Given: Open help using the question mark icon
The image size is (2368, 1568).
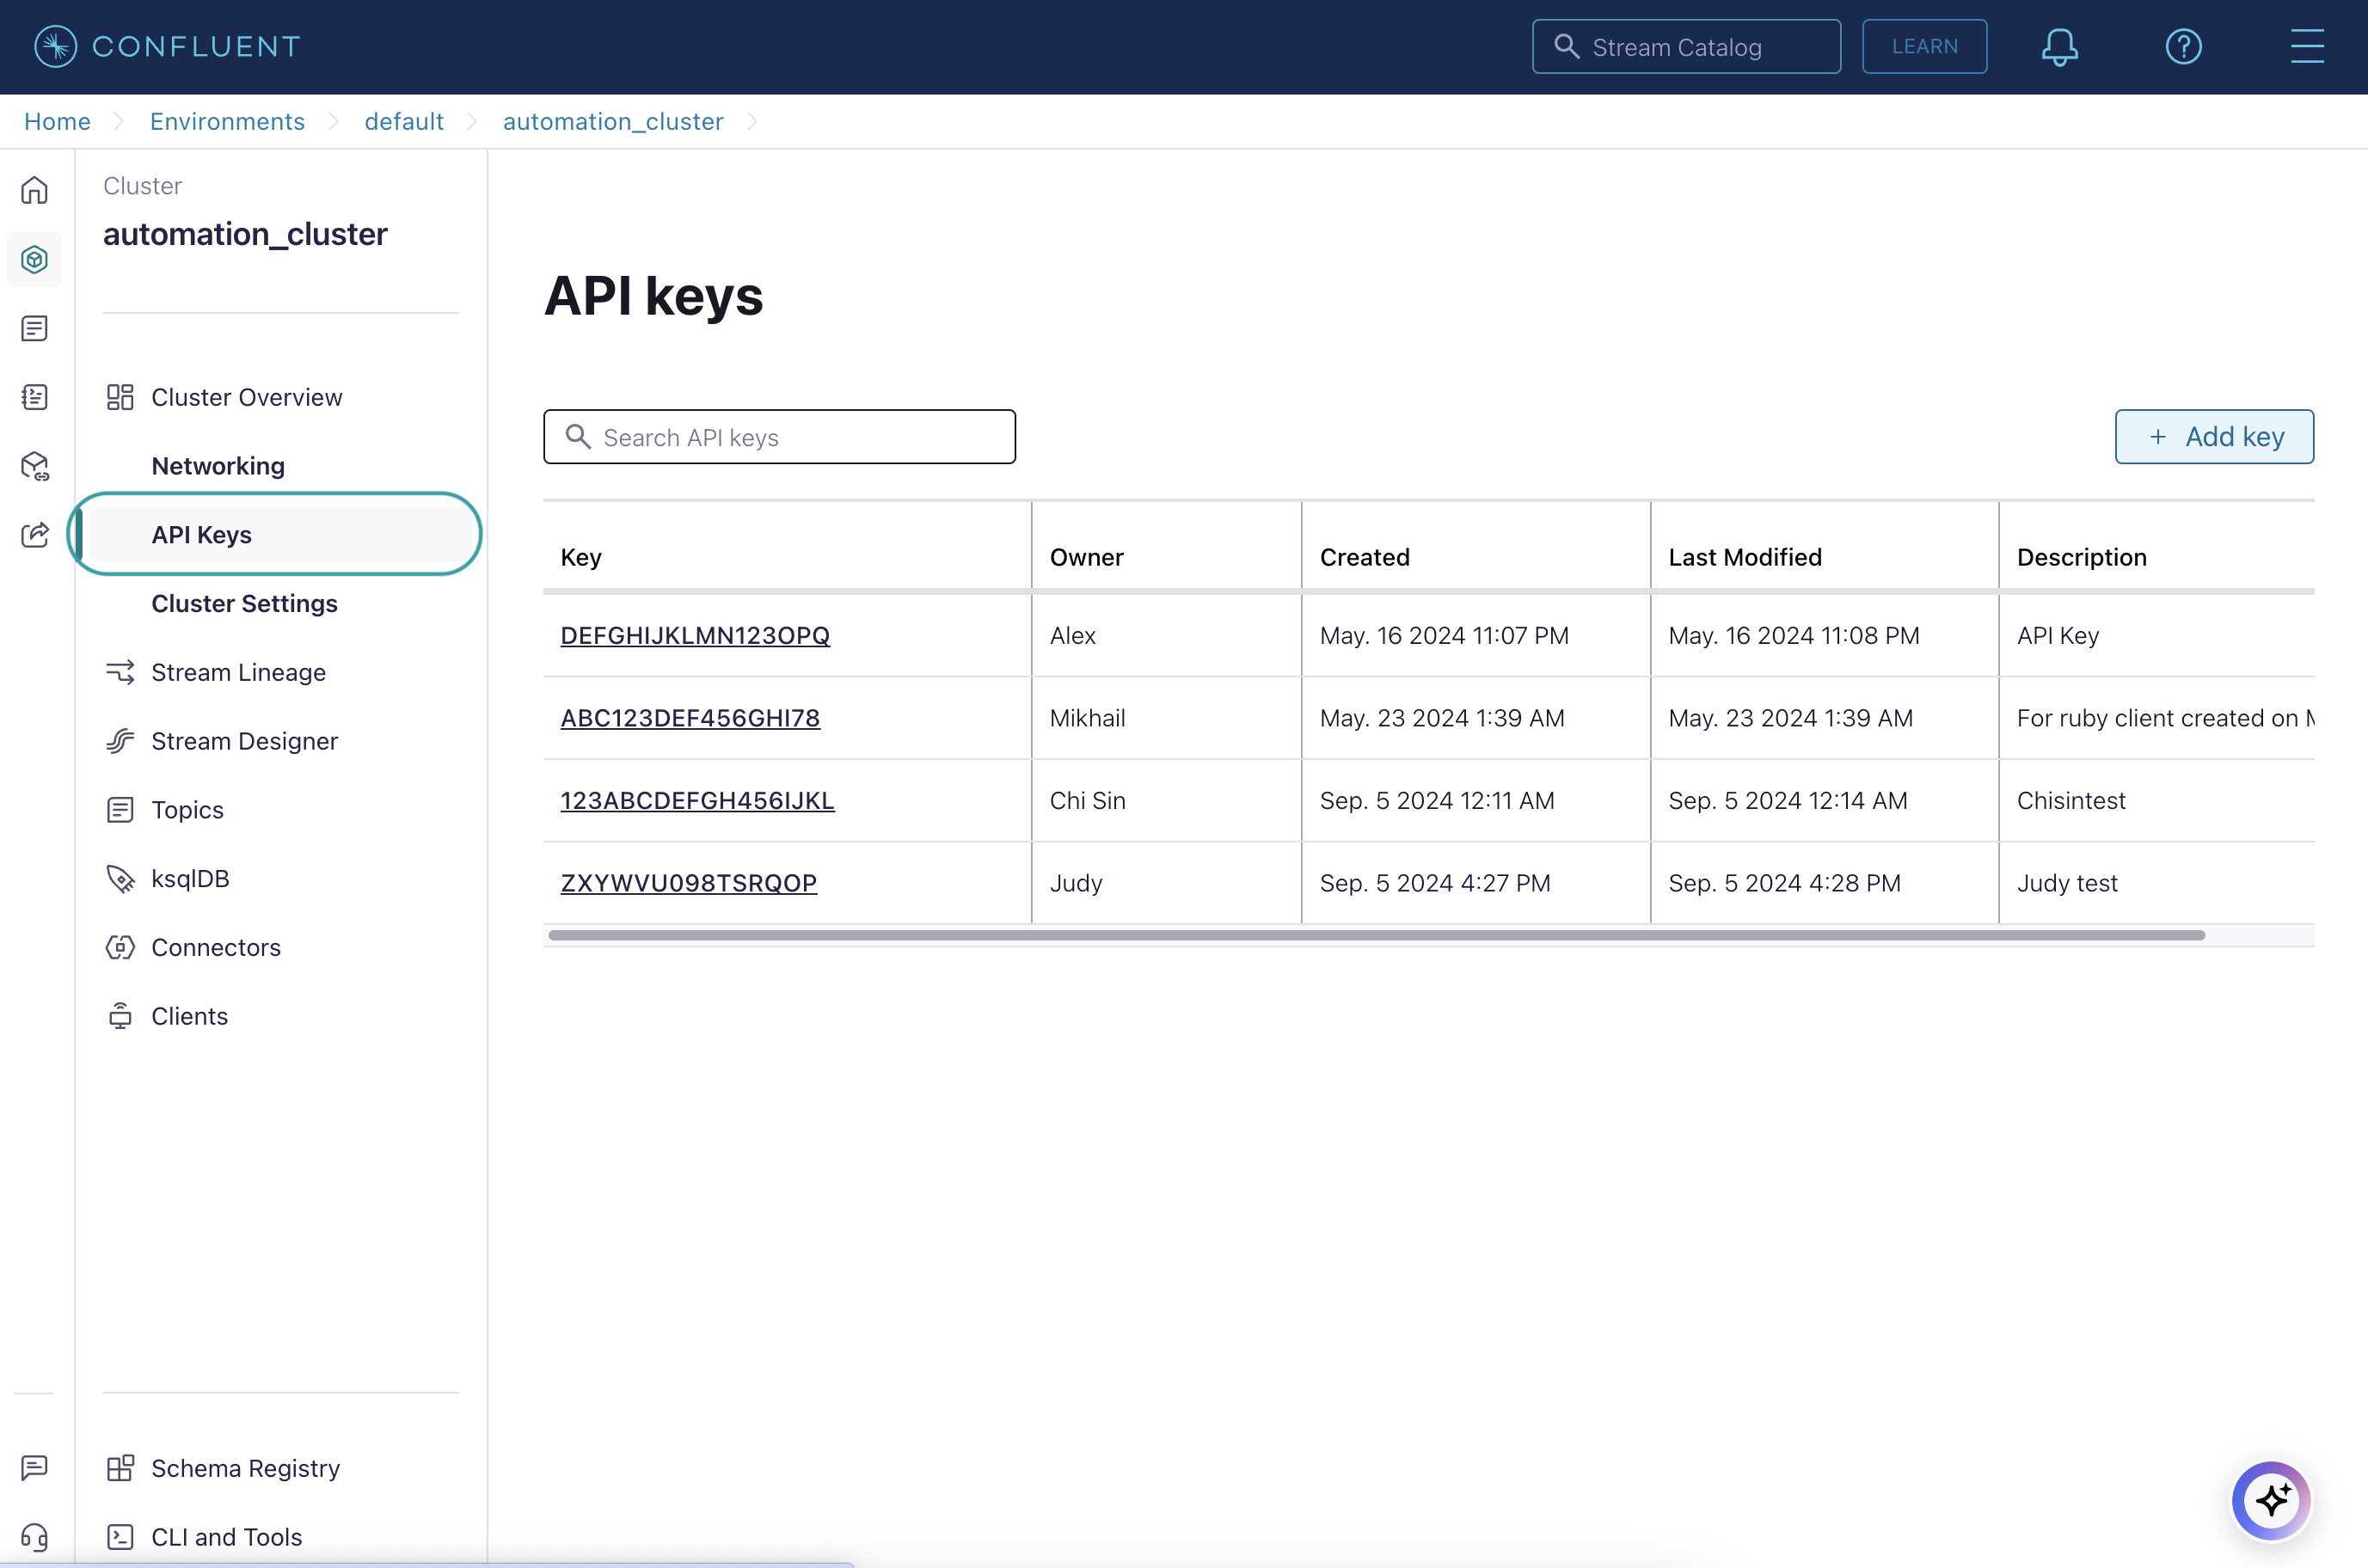Looking at the screenshot, I should click(2184, 46).
